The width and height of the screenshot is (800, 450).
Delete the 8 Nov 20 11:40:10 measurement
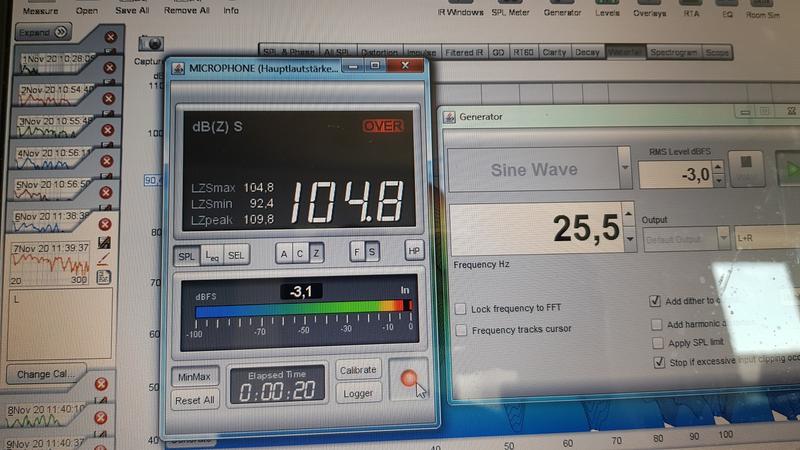click(x=101, y=384)
